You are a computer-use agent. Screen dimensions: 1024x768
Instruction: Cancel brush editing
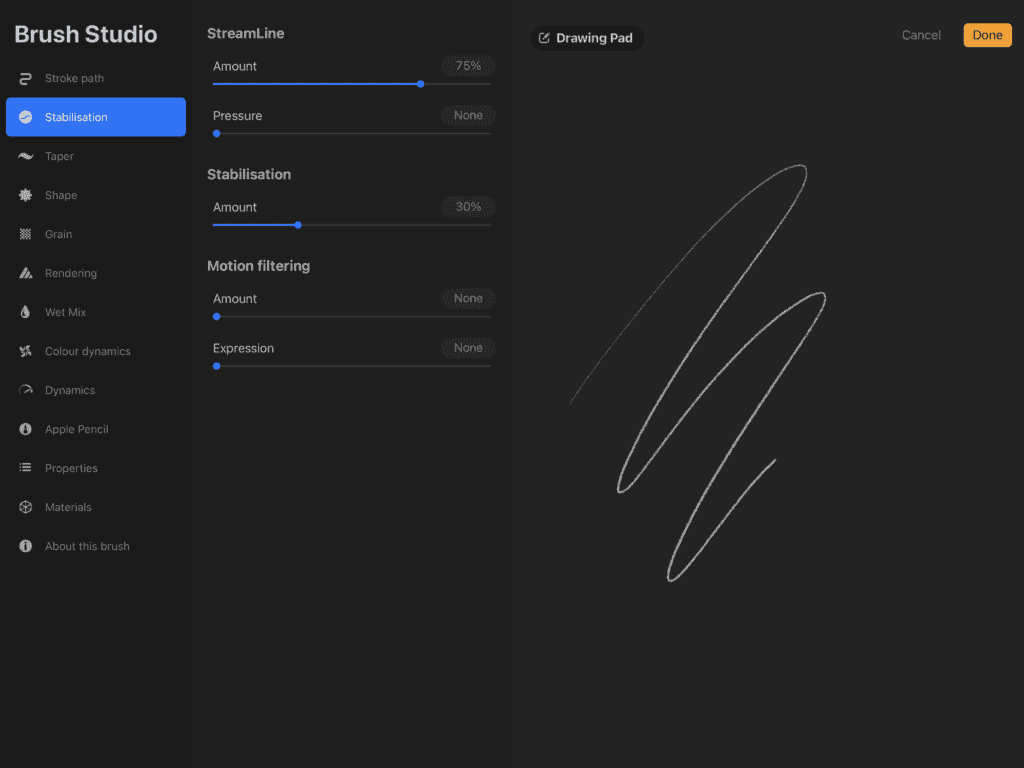[920, 34]
